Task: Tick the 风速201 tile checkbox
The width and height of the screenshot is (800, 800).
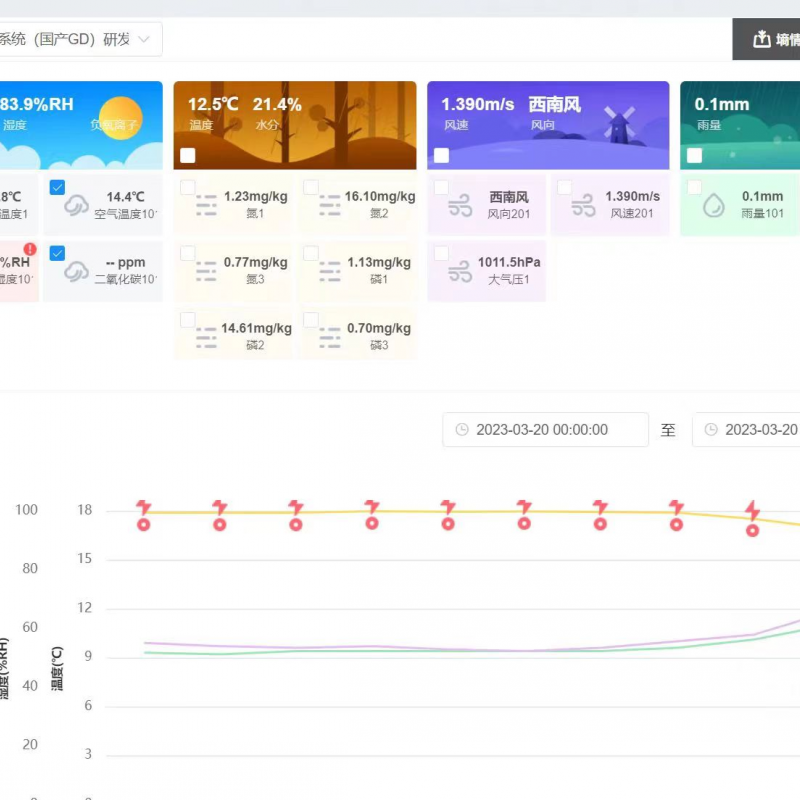Action: (x=564, y=187)
